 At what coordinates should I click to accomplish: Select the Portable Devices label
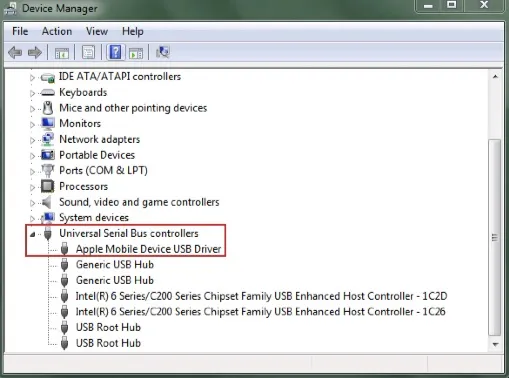97,155
